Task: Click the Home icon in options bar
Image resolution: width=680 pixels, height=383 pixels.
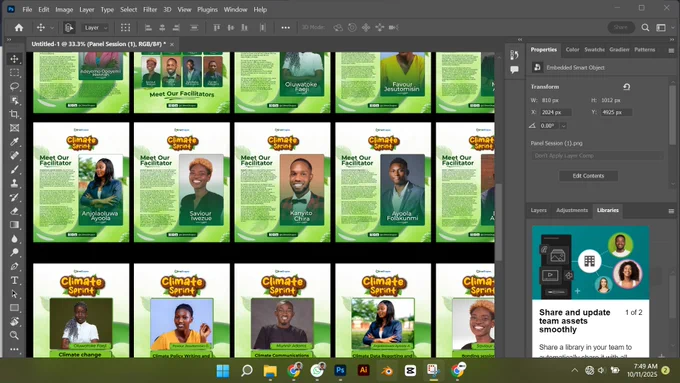Action: click(x=19, y=28)
